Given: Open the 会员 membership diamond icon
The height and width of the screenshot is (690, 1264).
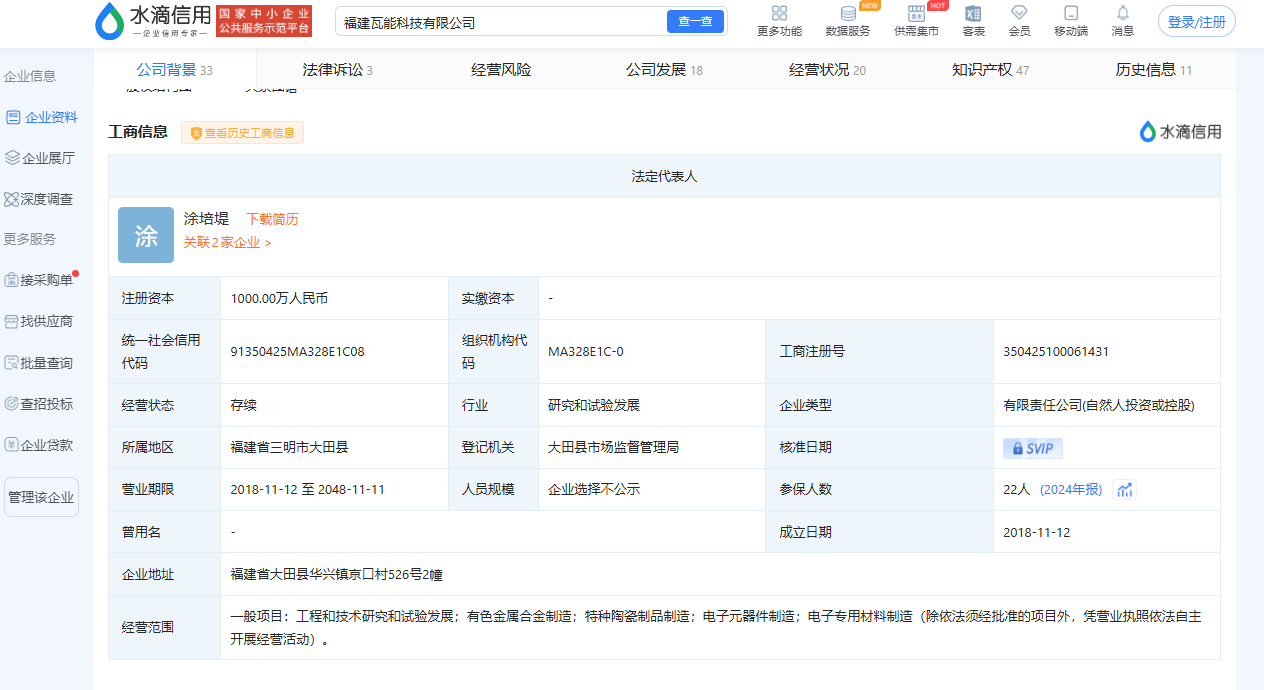Looking at the screenshot, I should (x=1019, y=14).
